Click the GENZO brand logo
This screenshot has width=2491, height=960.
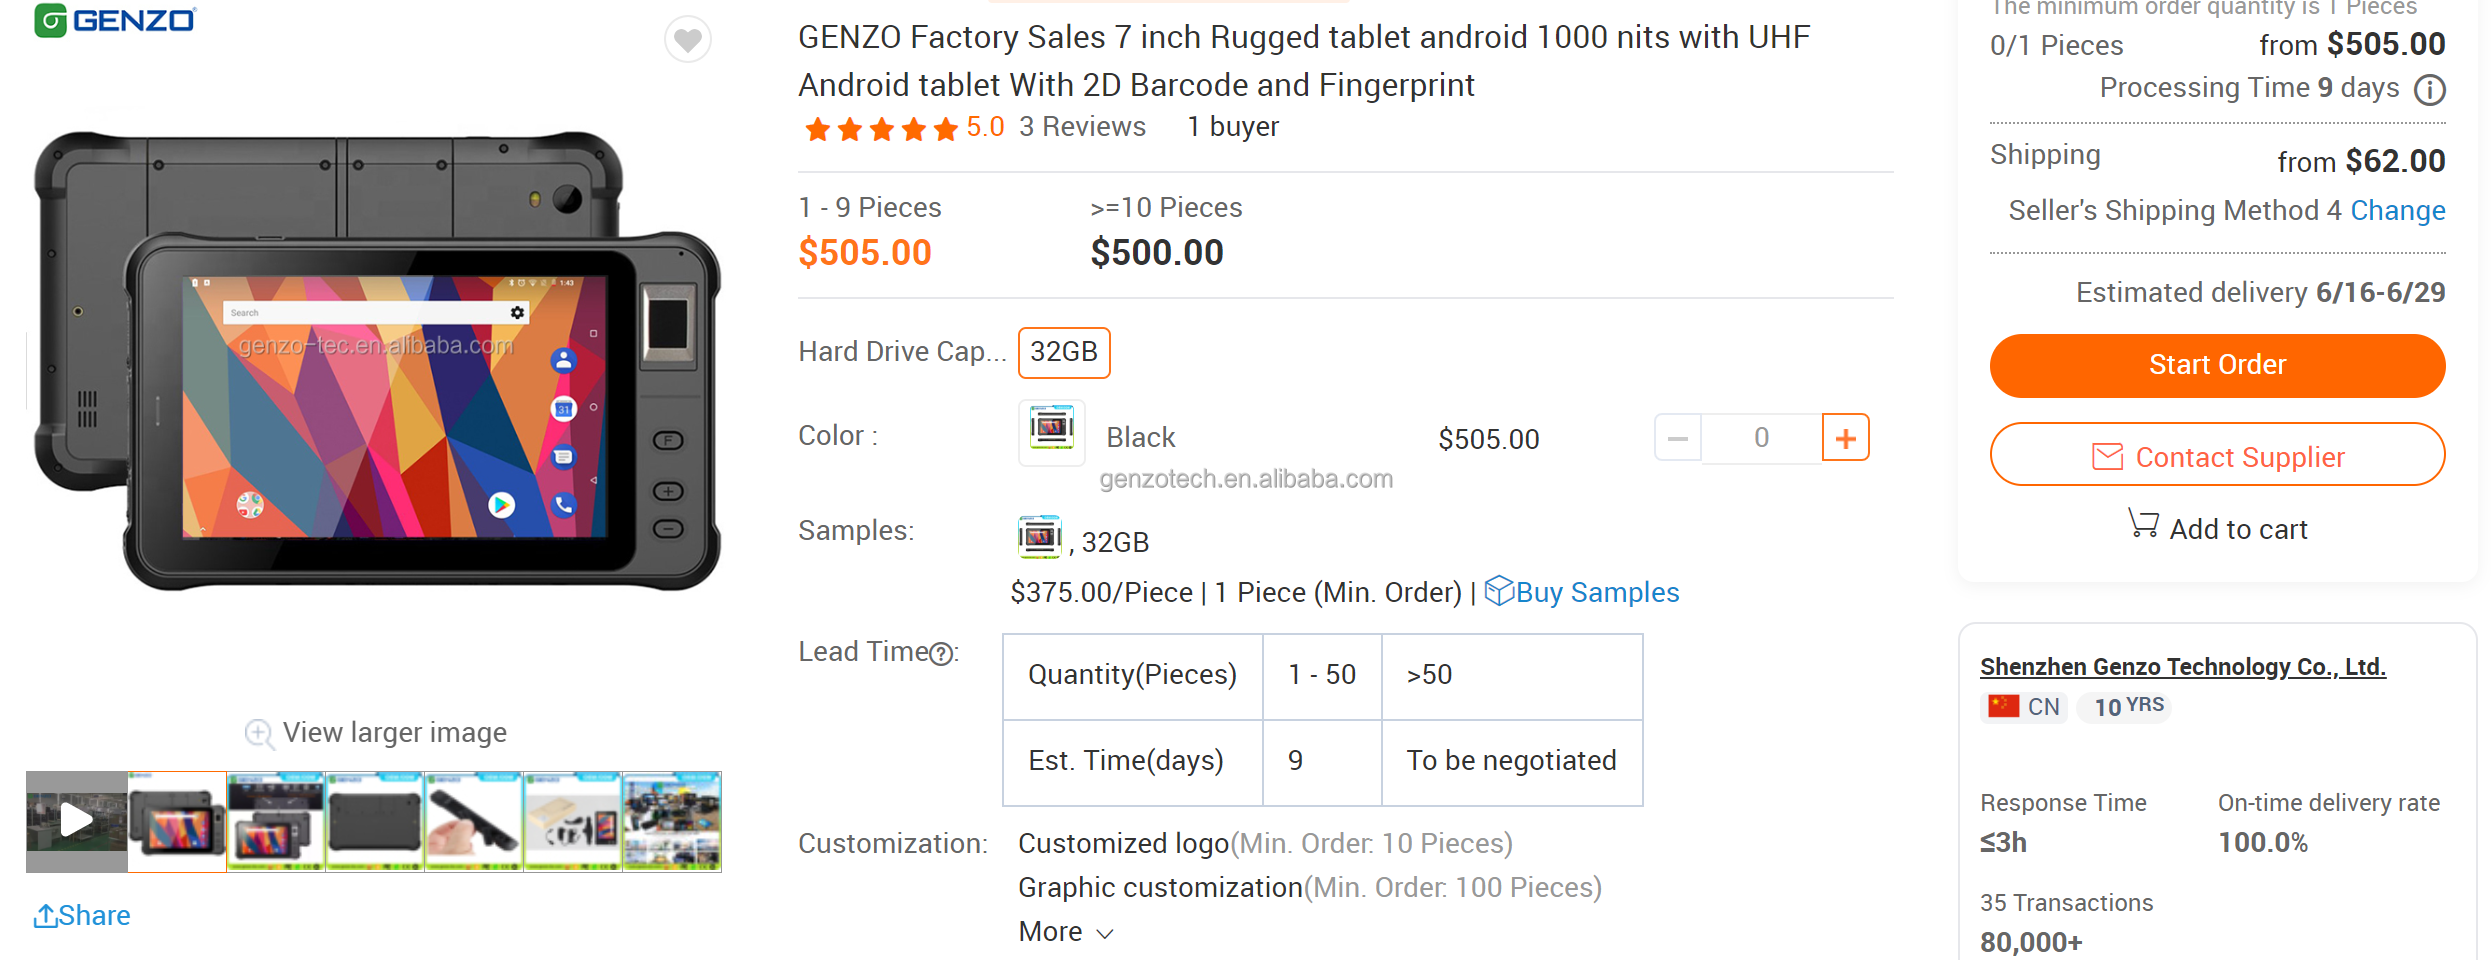pos(116,20)
